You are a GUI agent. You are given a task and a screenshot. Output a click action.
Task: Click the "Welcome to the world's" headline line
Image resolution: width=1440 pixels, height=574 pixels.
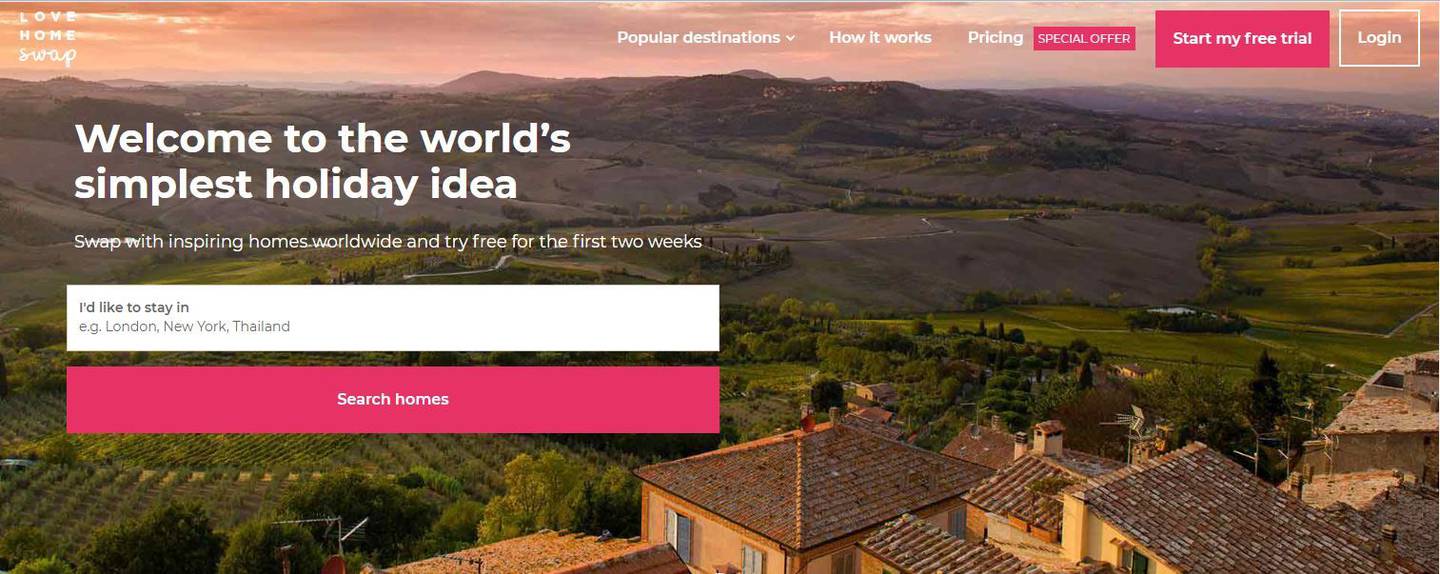pos(322,138)
